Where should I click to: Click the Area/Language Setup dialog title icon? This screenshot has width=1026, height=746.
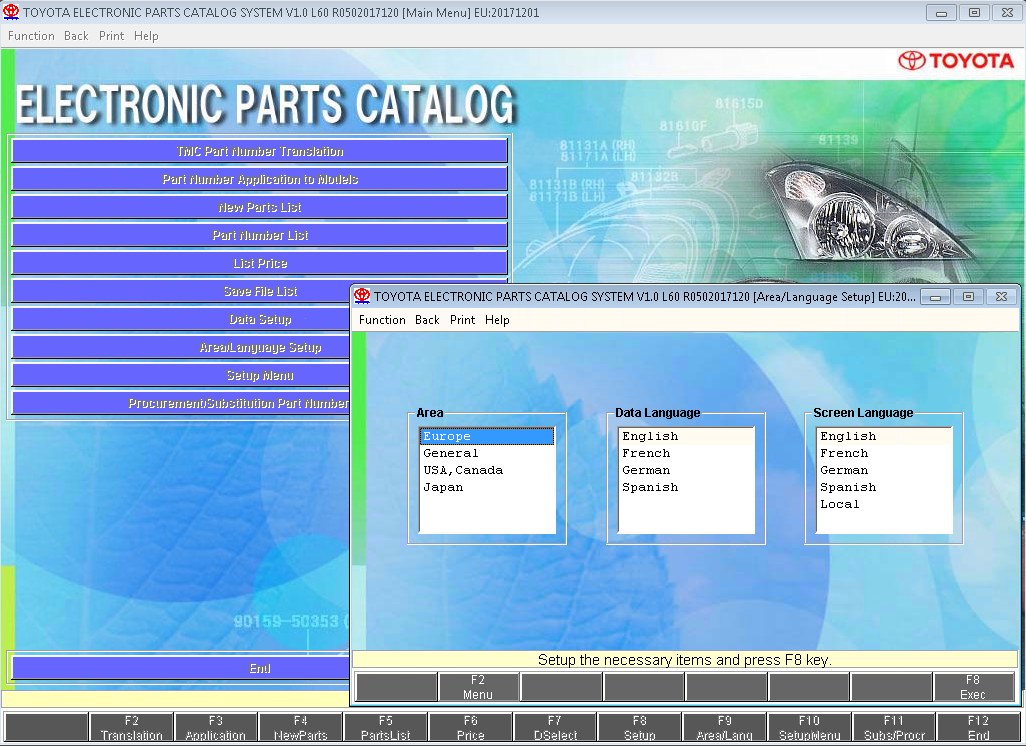click(362, 296)
